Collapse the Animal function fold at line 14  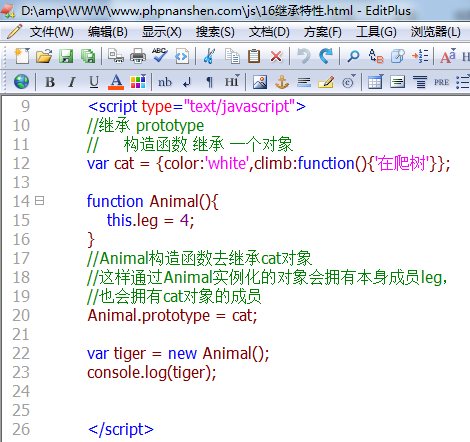39,201
